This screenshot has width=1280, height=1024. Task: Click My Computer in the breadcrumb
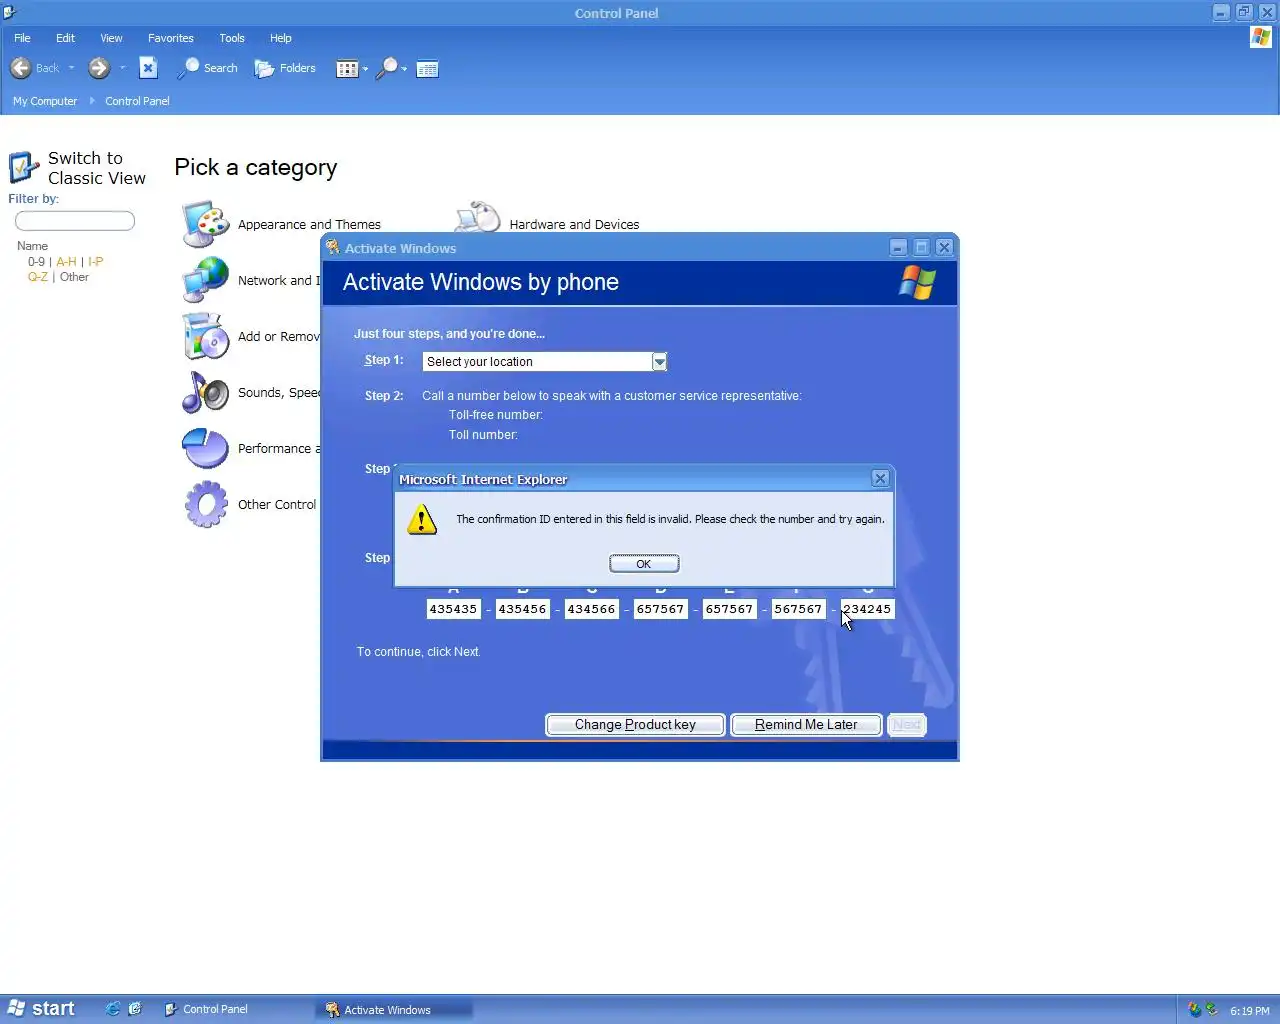coord(45,101)
